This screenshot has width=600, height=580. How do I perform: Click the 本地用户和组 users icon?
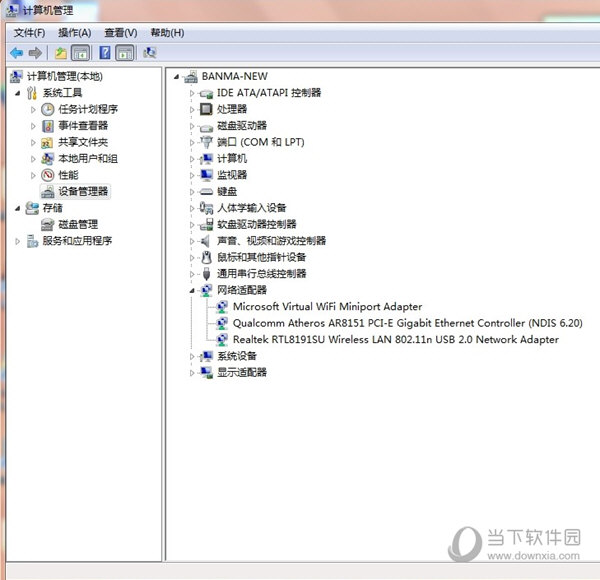pos(47,159)
